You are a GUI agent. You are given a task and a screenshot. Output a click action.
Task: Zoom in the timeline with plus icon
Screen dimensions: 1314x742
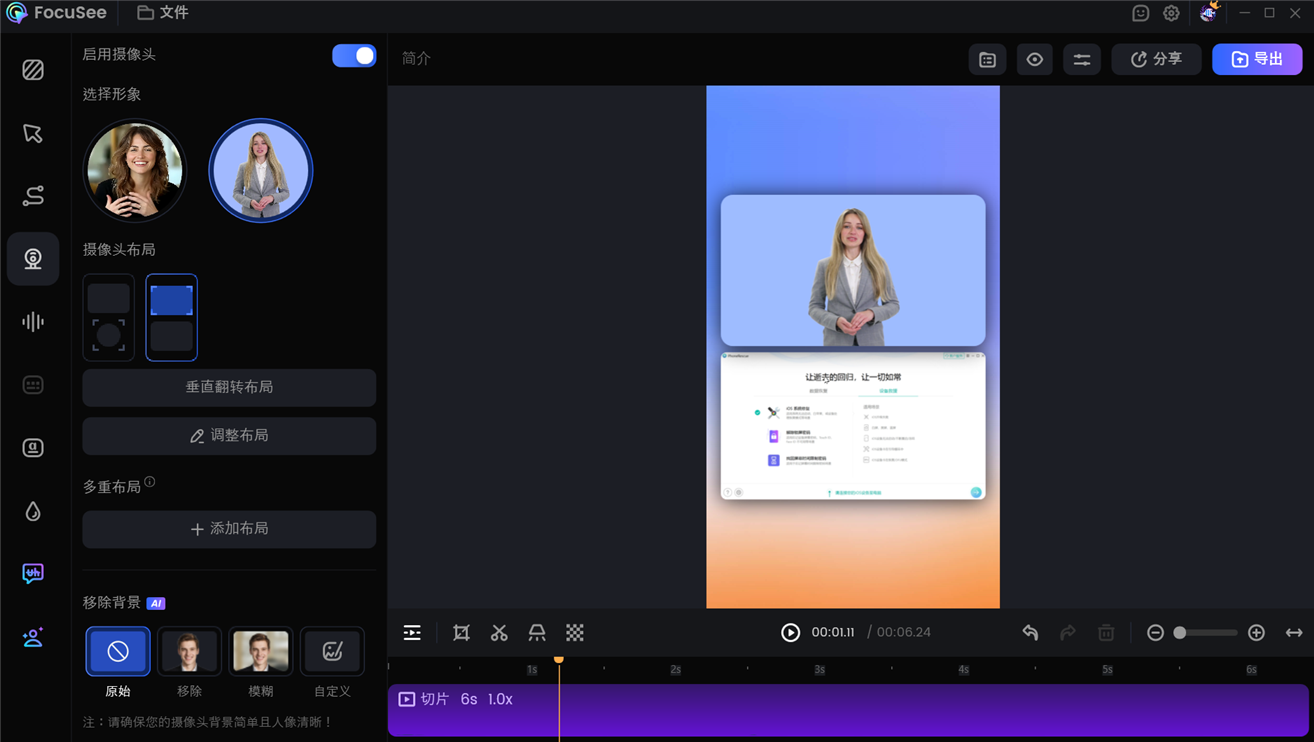(x=1257, y=633)
